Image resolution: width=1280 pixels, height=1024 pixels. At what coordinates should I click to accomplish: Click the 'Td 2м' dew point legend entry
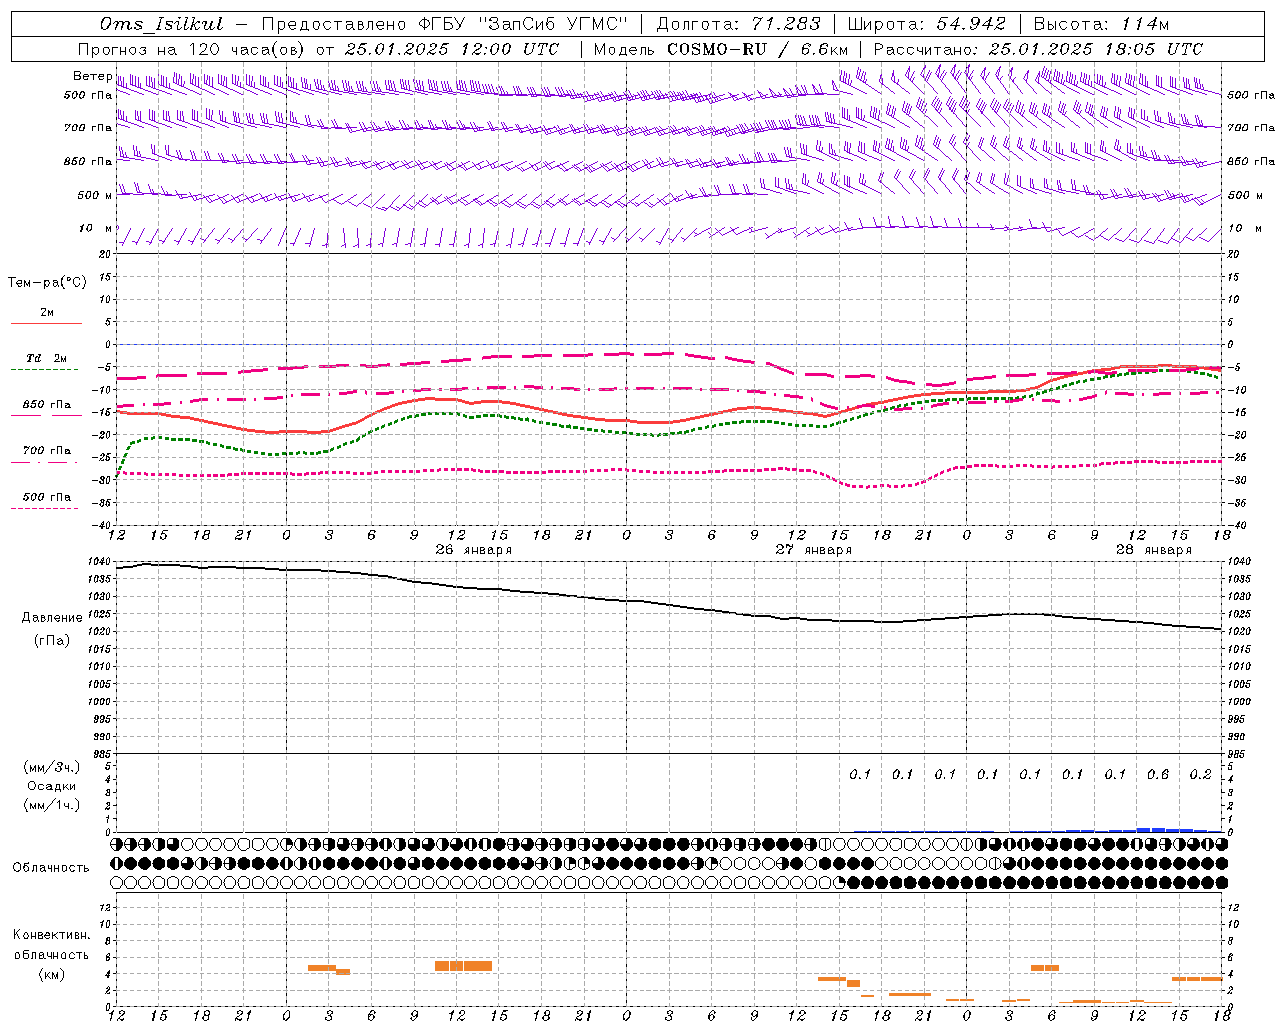tap(46, 358)
